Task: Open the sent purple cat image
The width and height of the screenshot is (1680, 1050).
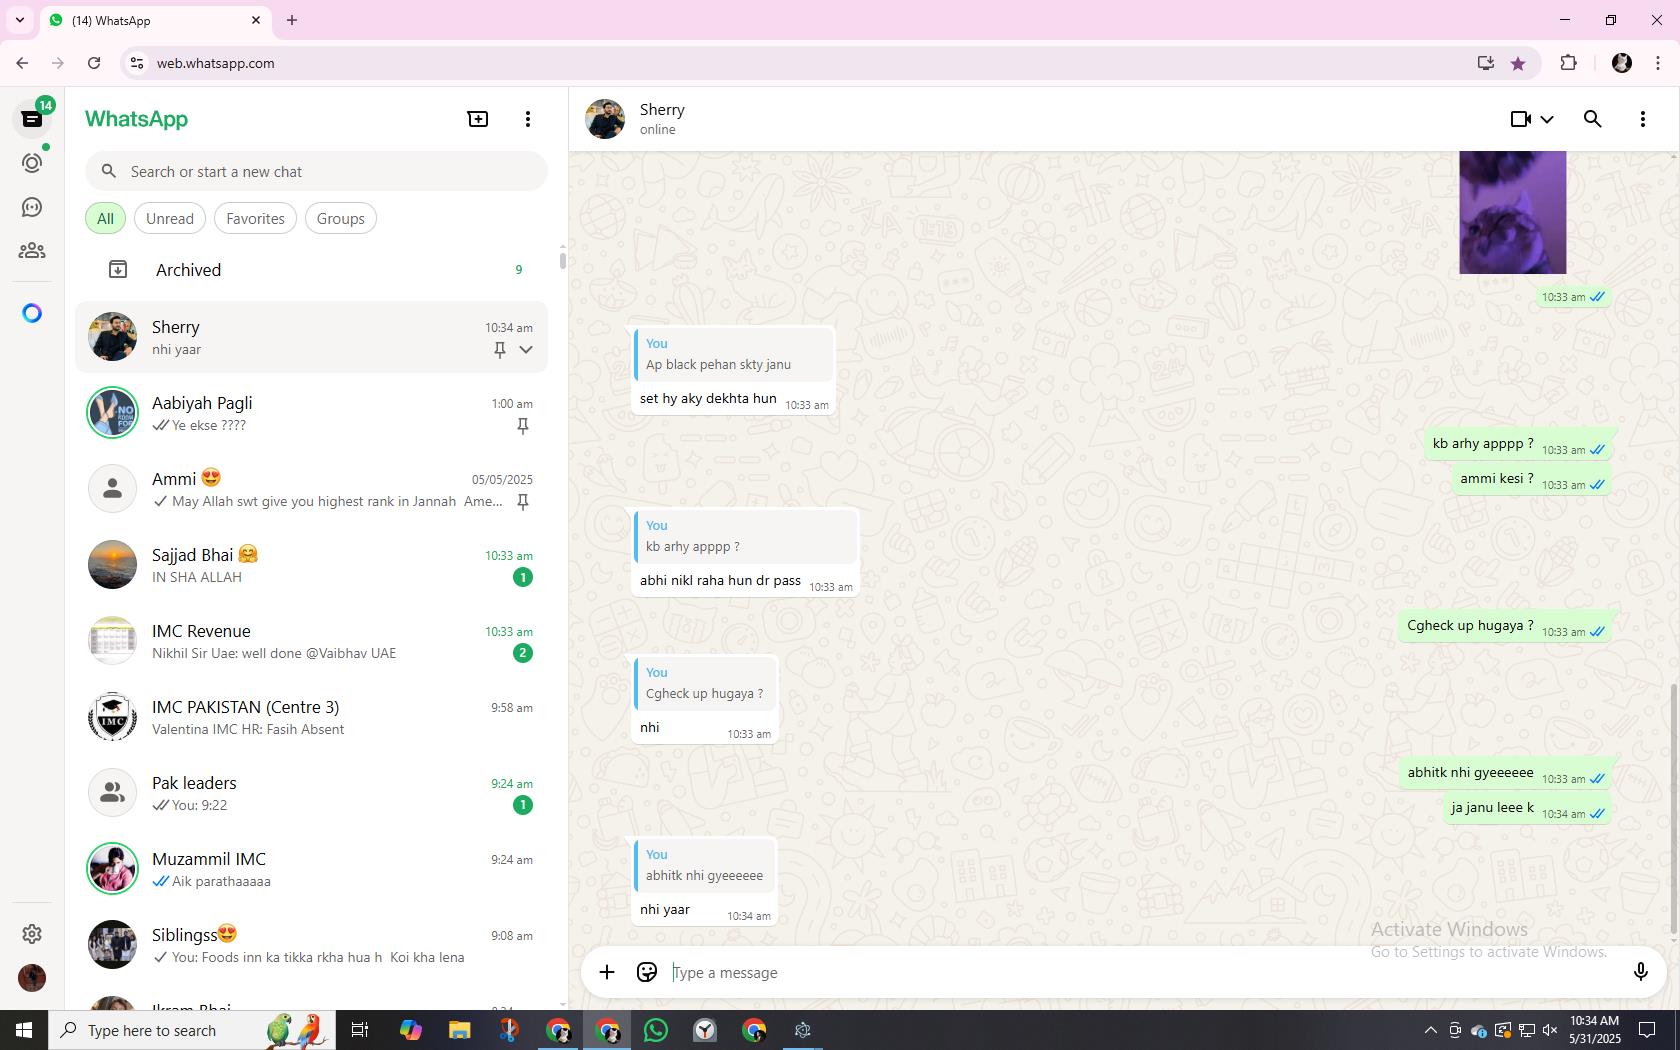Action: tap(1512, 212)
